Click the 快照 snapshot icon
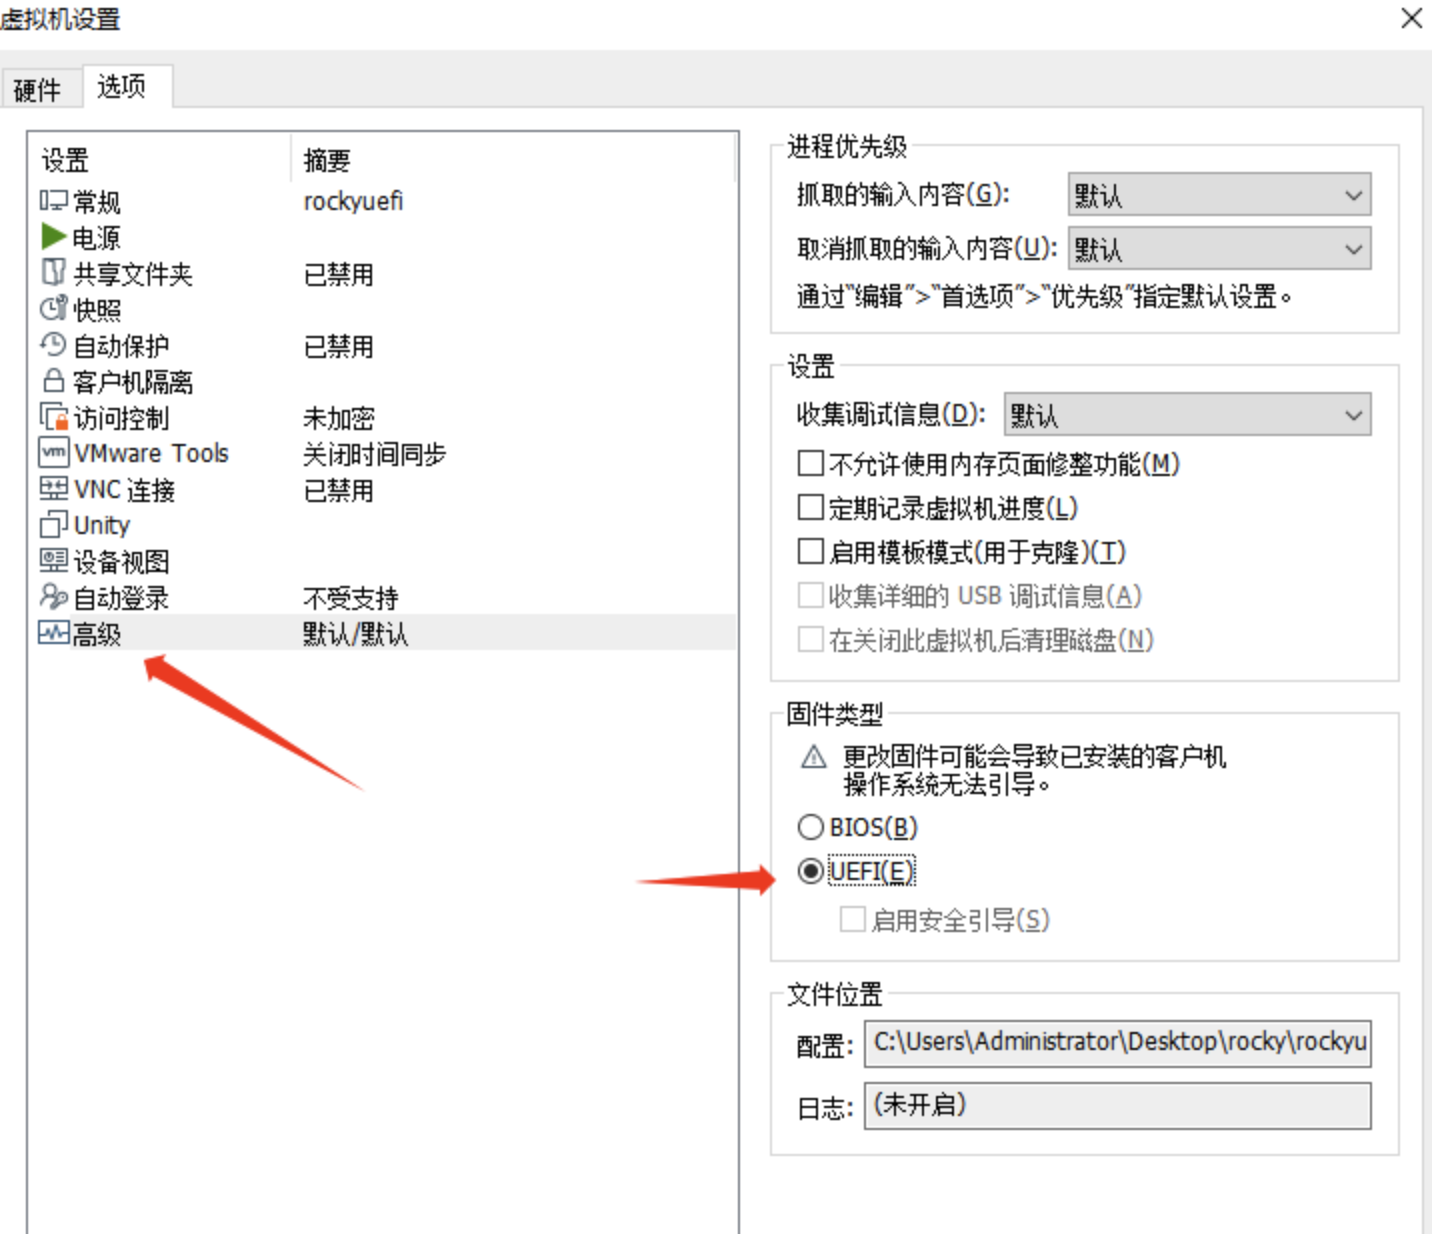The height and width of the screenshot is (1236, 1434). tap(54, 309)
